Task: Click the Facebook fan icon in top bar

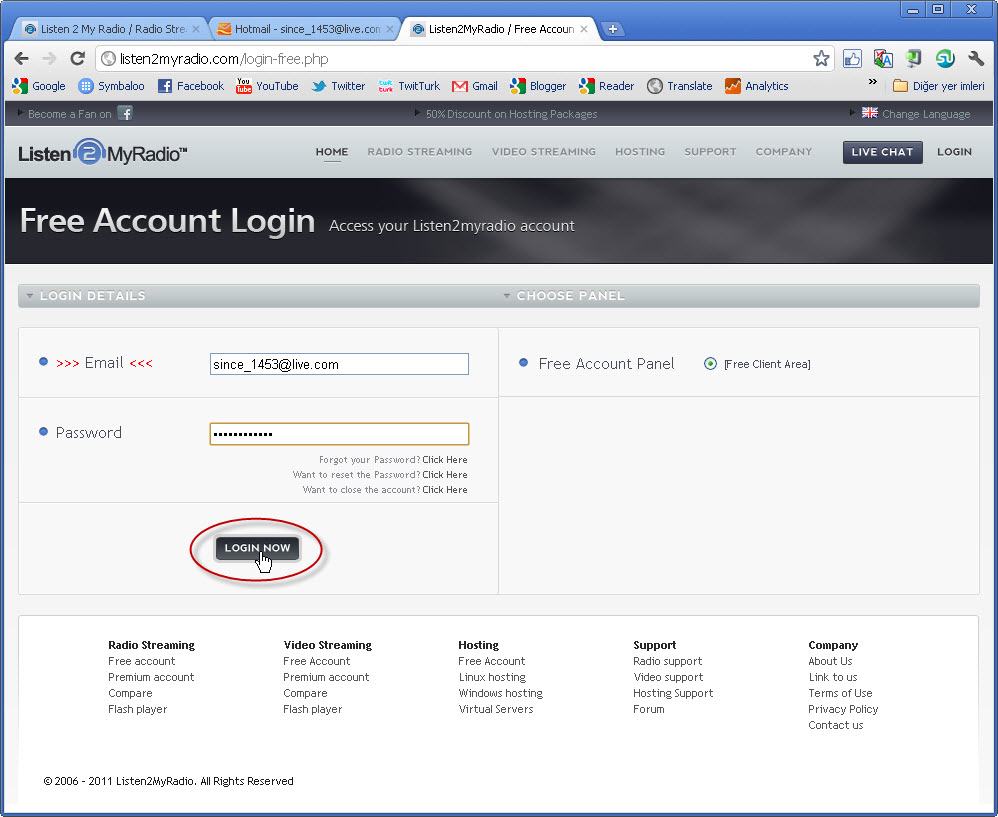Action: click(125, 113)
